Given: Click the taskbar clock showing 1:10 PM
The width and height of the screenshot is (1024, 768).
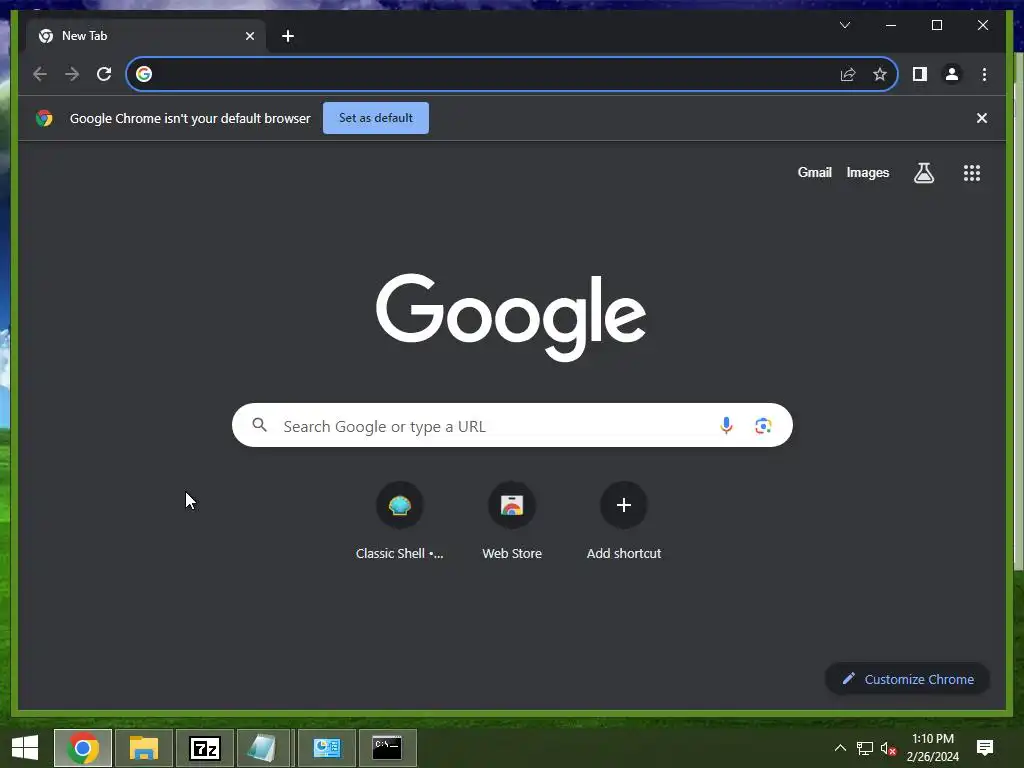Looking at the screenshot, I should pyautogui.click(x=933, y=748).
